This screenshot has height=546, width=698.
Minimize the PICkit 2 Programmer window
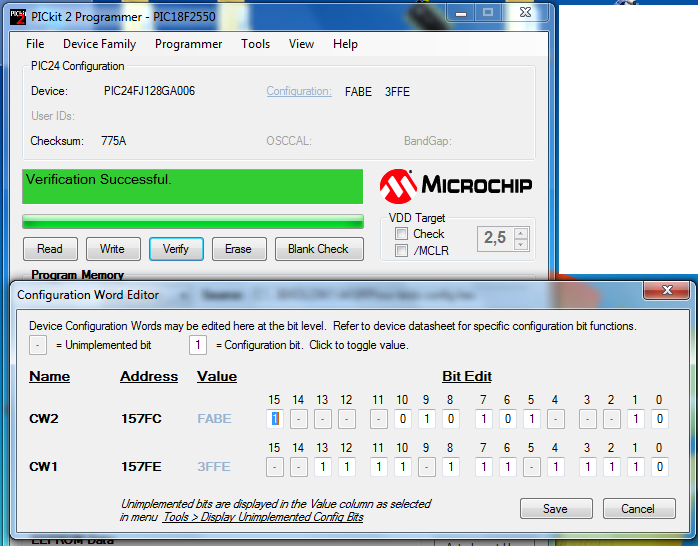click(x=461, y=13)
